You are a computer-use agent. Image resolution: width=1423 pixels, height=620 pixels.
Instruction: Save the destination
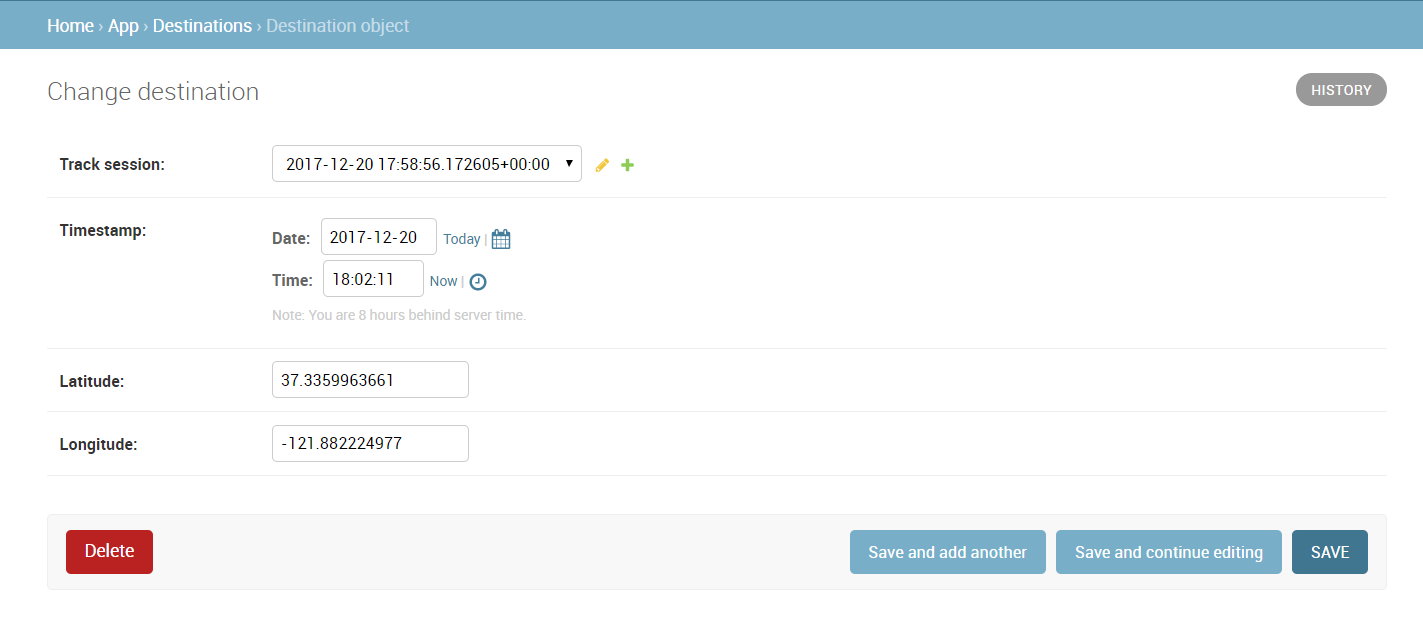(x=1330, y=552)
